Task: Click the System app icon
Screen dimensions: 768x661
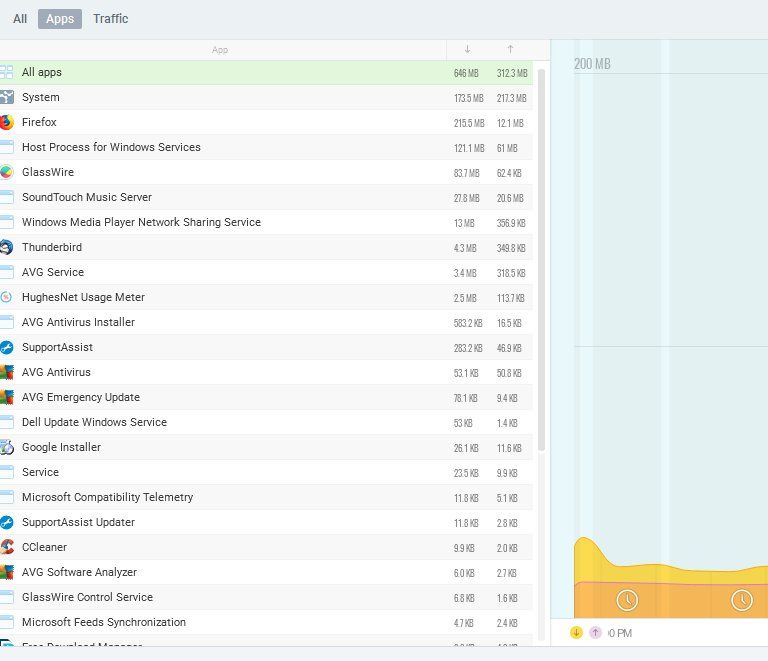Action: click(x=7, y=97)
